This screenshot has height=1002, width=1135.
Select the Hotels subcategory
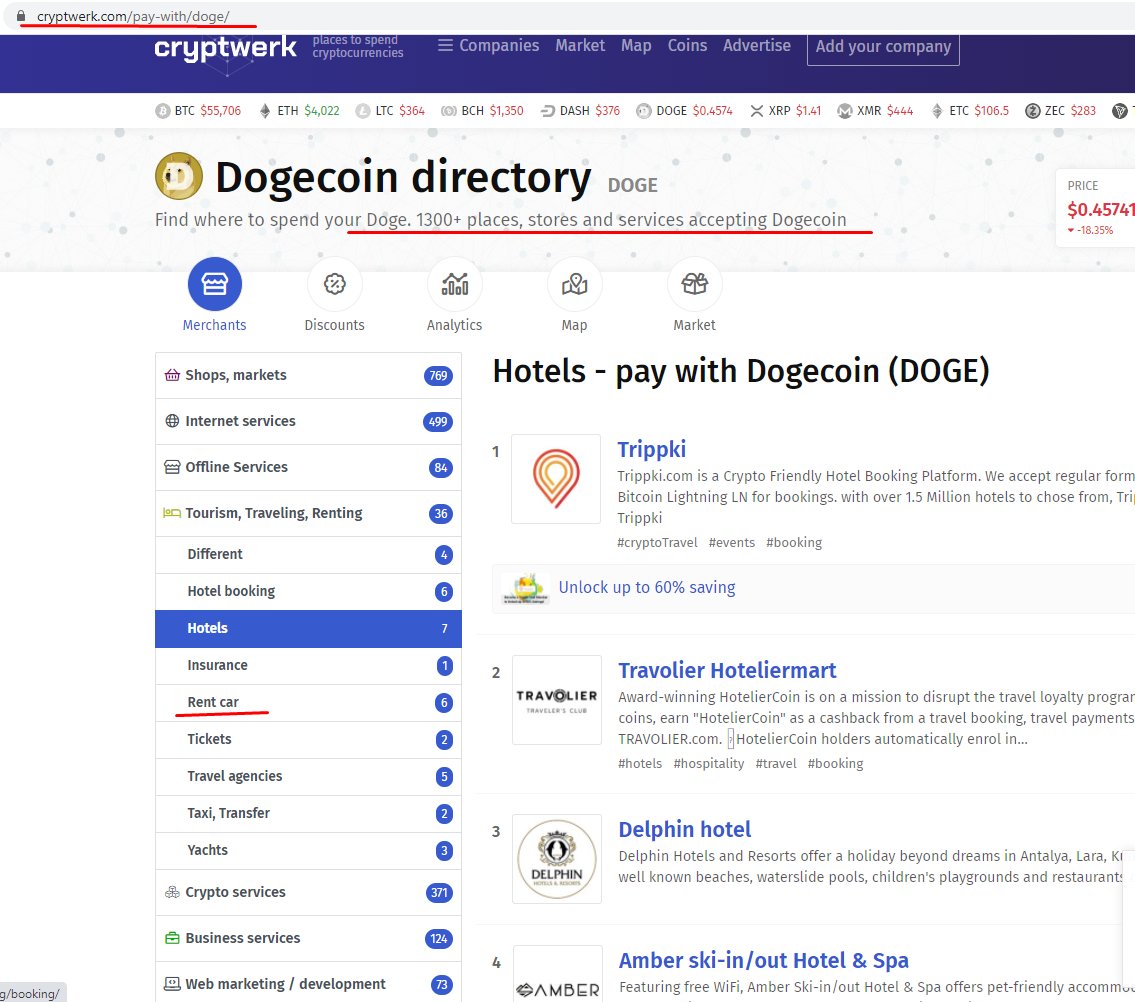point(308,628)
